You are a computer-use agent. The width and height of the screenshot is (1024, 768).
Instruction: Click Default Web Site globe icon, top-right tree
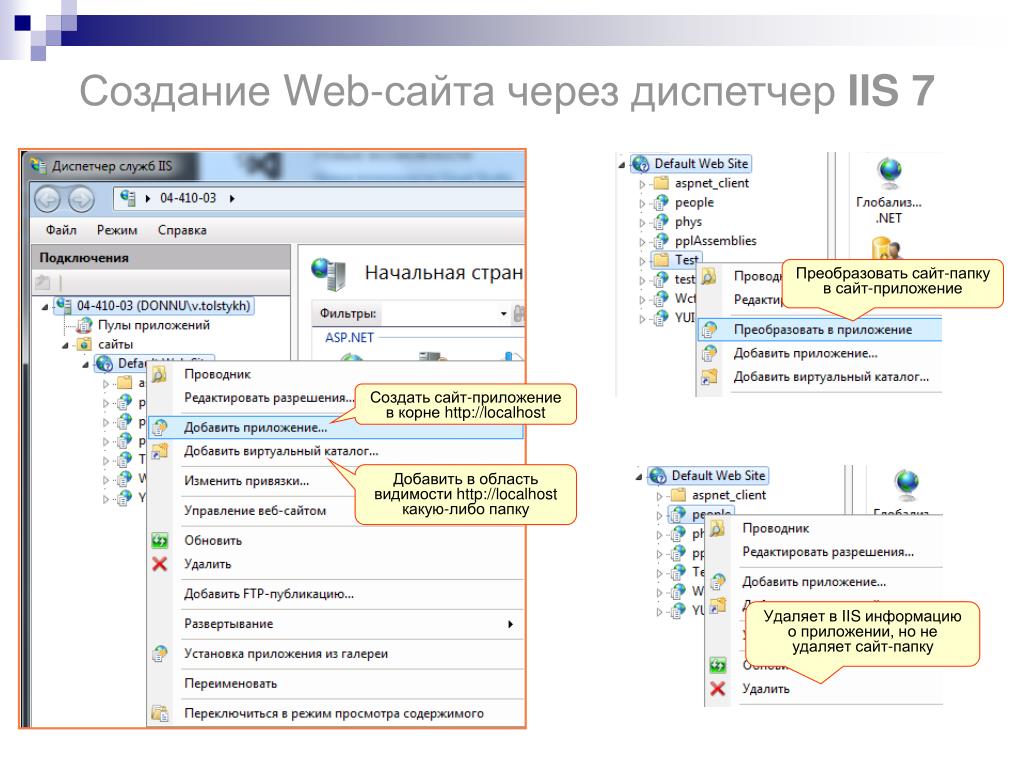click(641, 164)
